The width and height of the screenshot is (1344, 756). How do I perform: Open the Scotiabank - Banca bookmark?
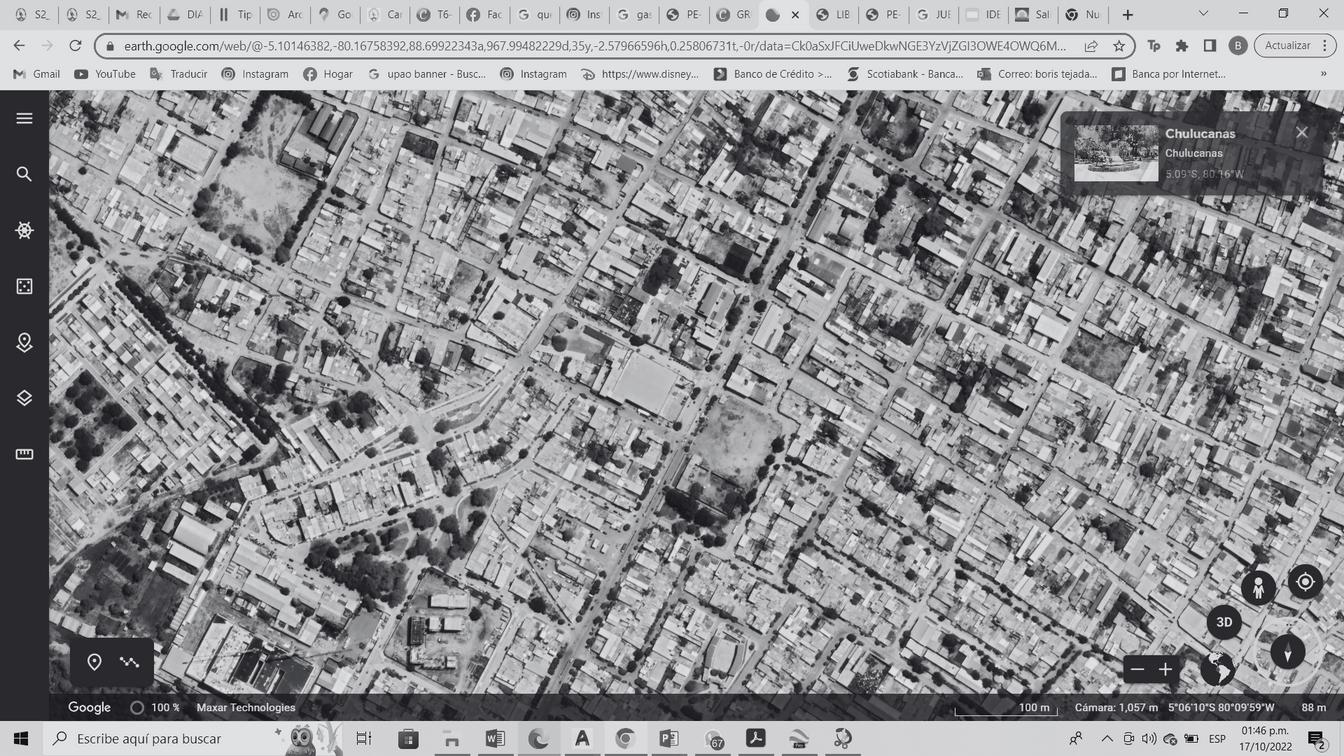[905, 74]
